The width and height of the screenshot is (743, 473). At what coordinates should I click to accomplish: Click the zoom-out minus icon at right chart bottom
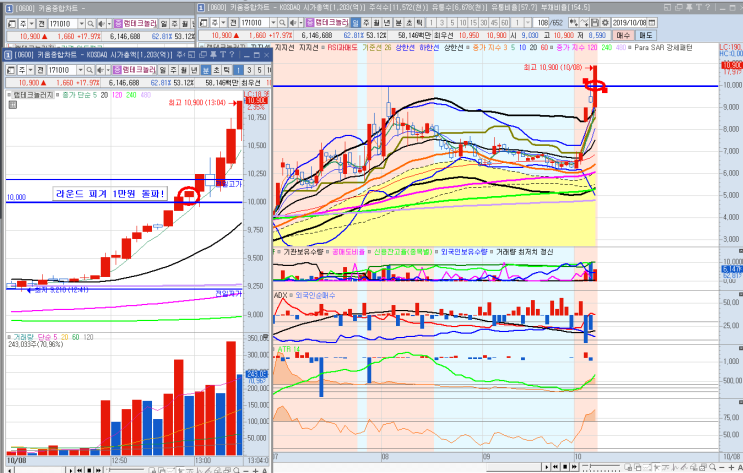click(x=721, y=467)
